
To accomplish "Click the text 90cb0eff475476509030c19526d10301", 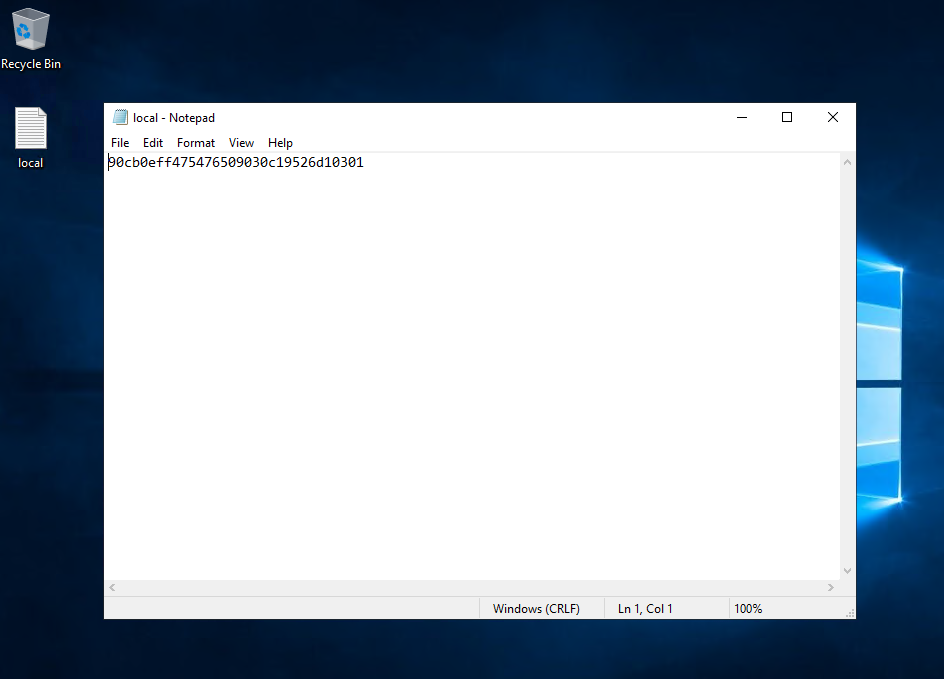I will (236, 163).
